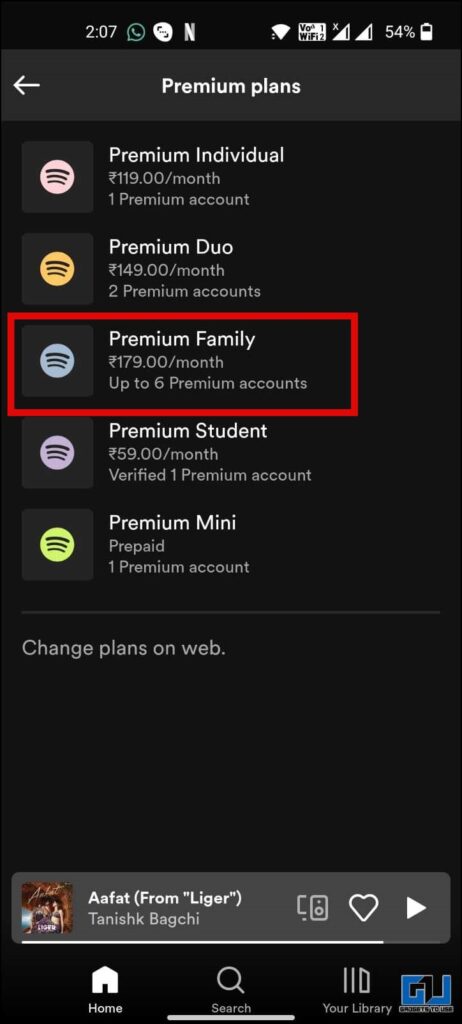Select the blue Premium Family icon
Viewport: 462px width, 1024px height.
[58, 360]
